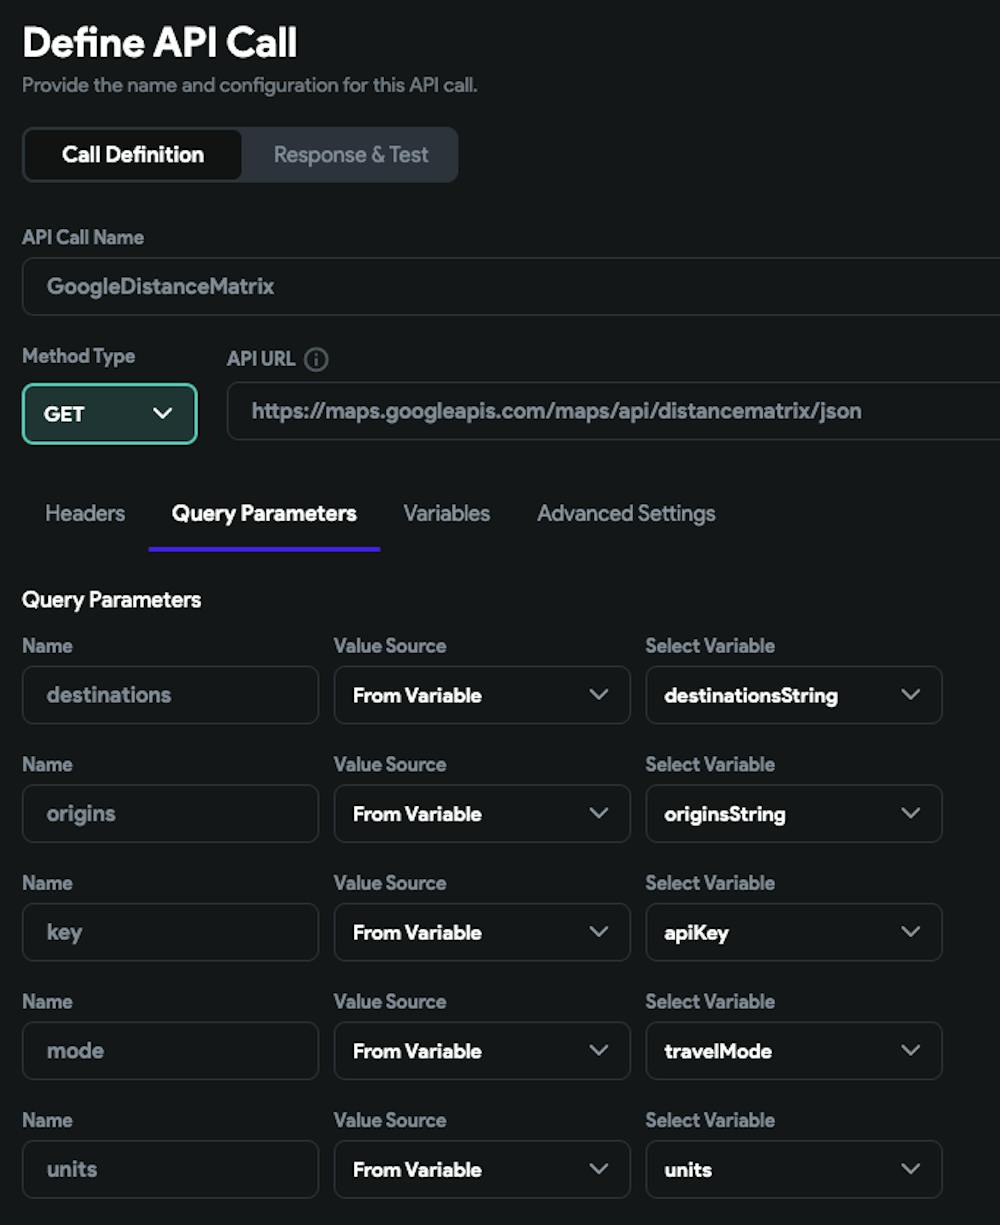Viewport: 1000px width, 1225px height.
Task: Click the mode parameter name field
Action: point(170,1051)
